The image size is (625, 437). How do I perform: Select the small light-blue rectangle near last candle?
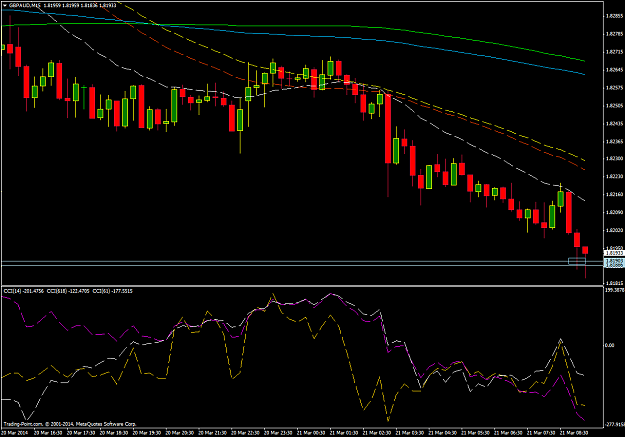577,261
